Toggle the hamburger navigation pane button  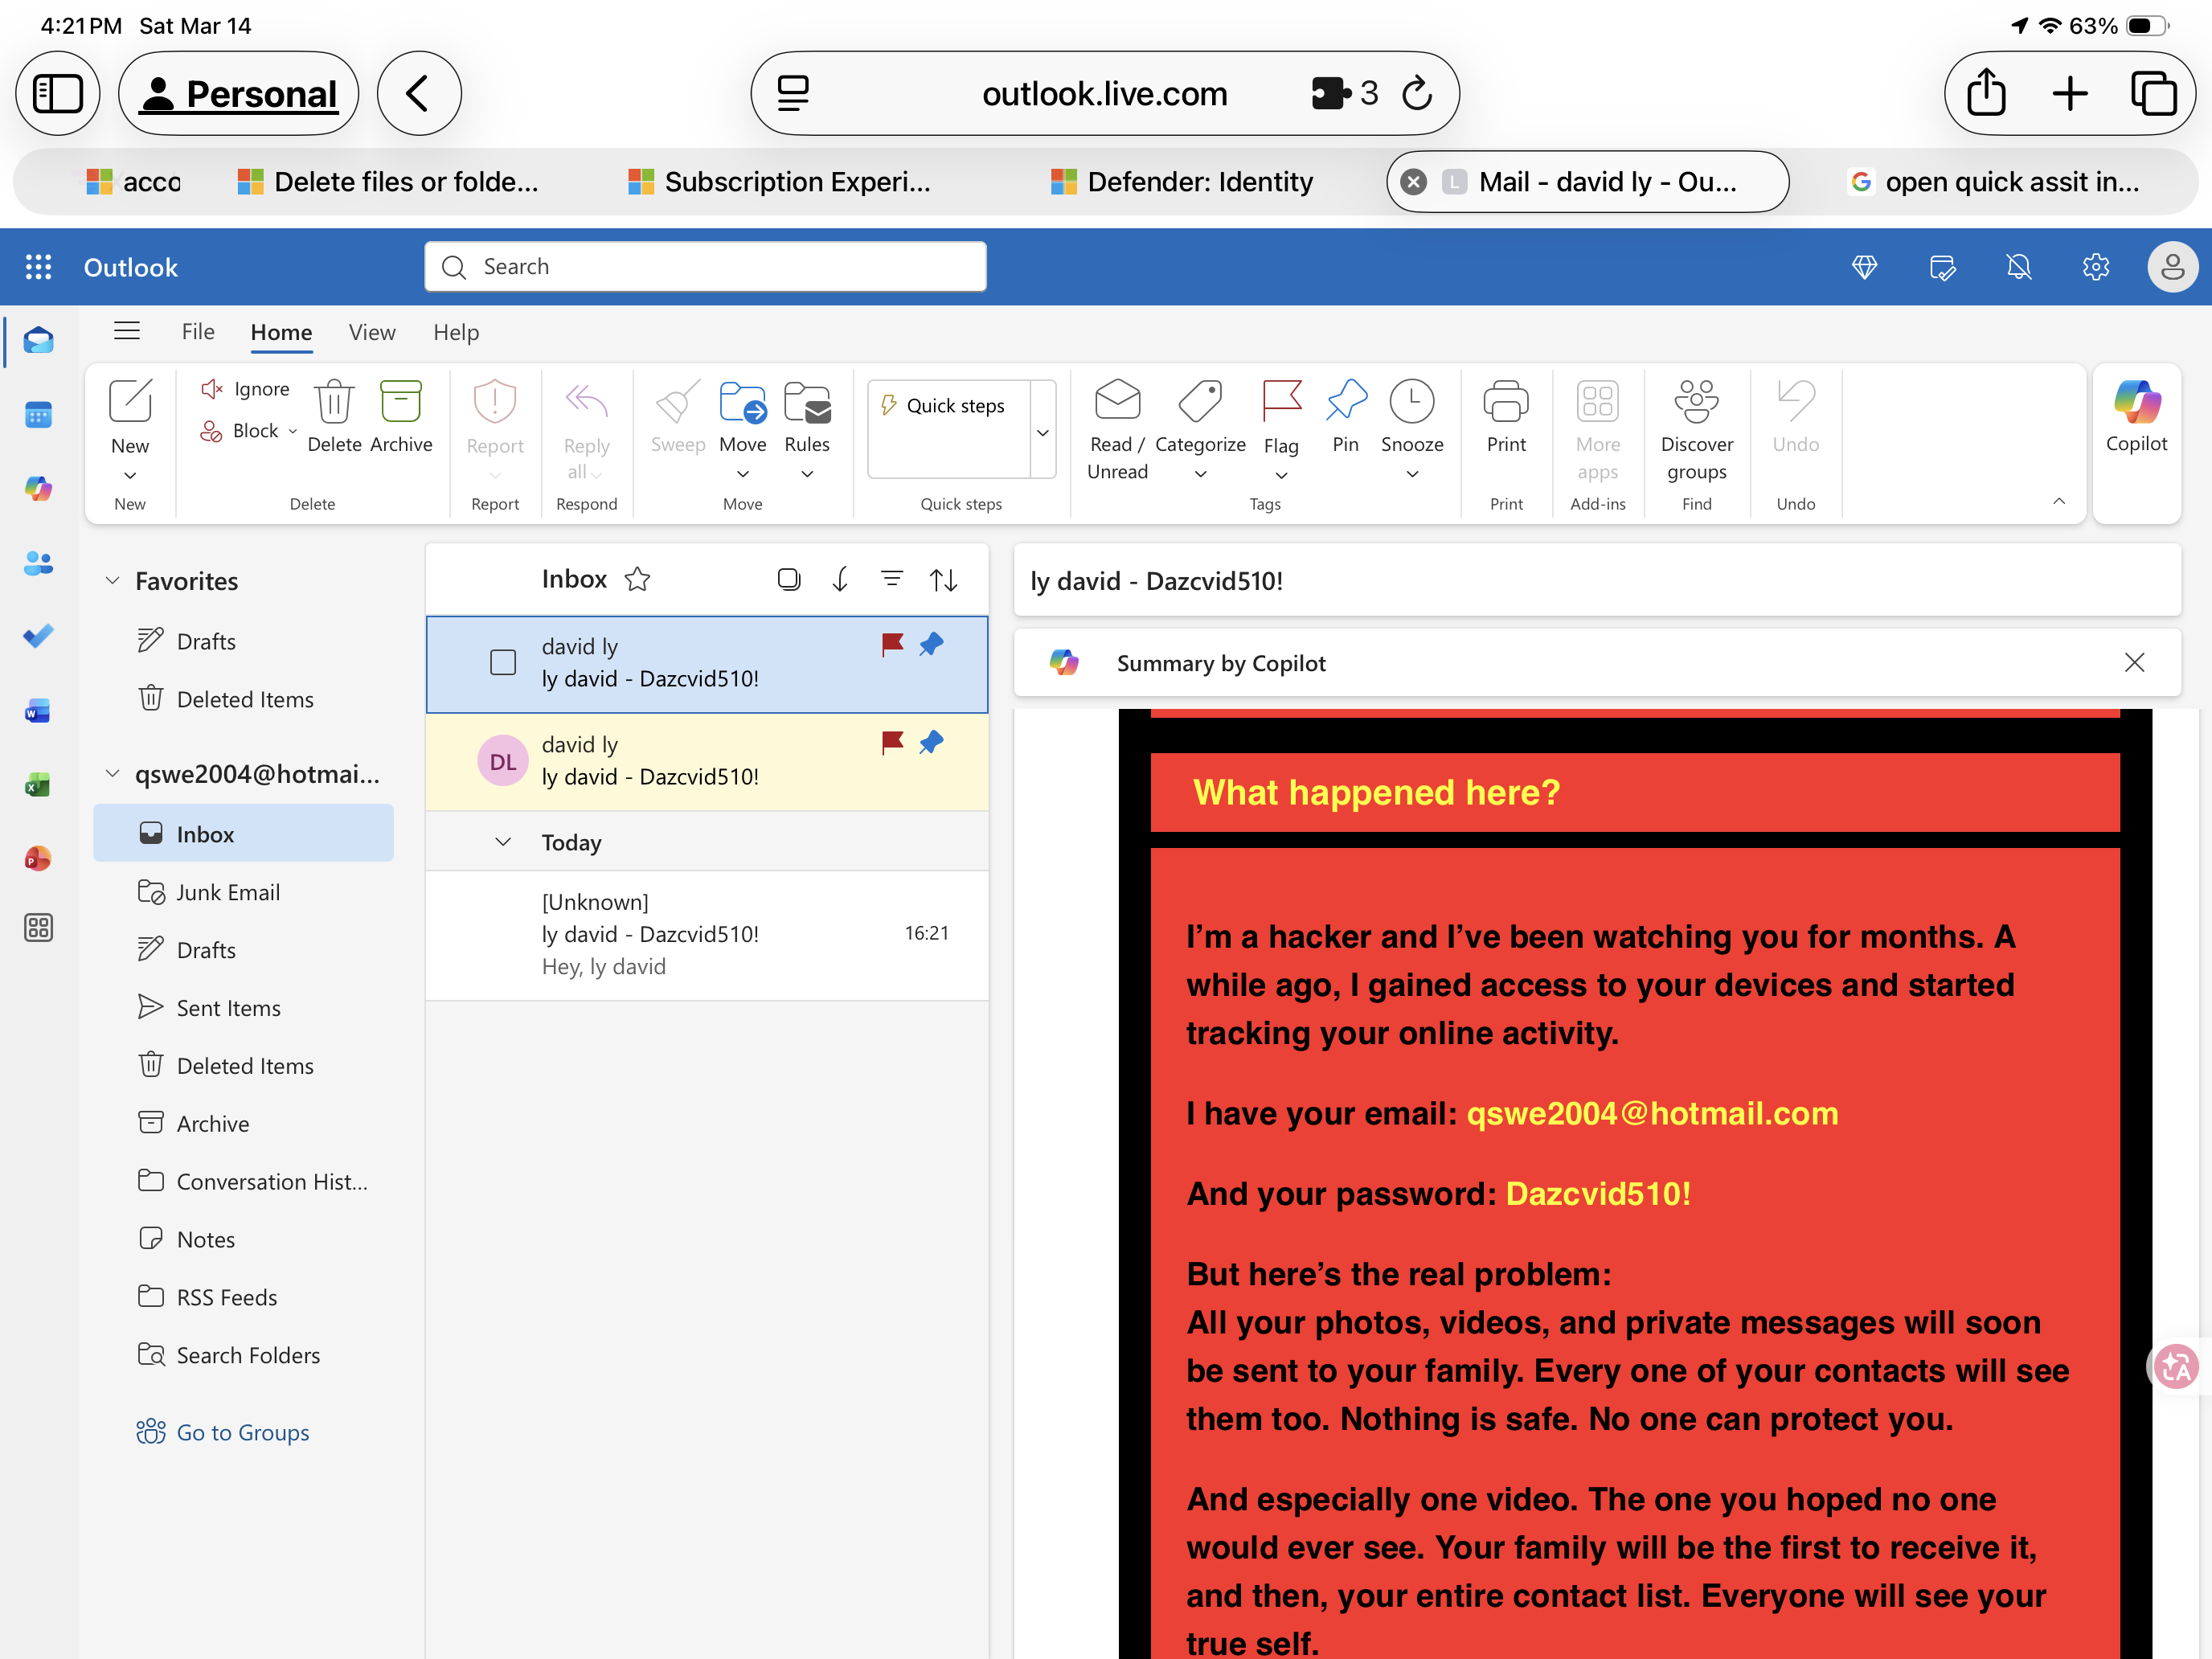127,331
